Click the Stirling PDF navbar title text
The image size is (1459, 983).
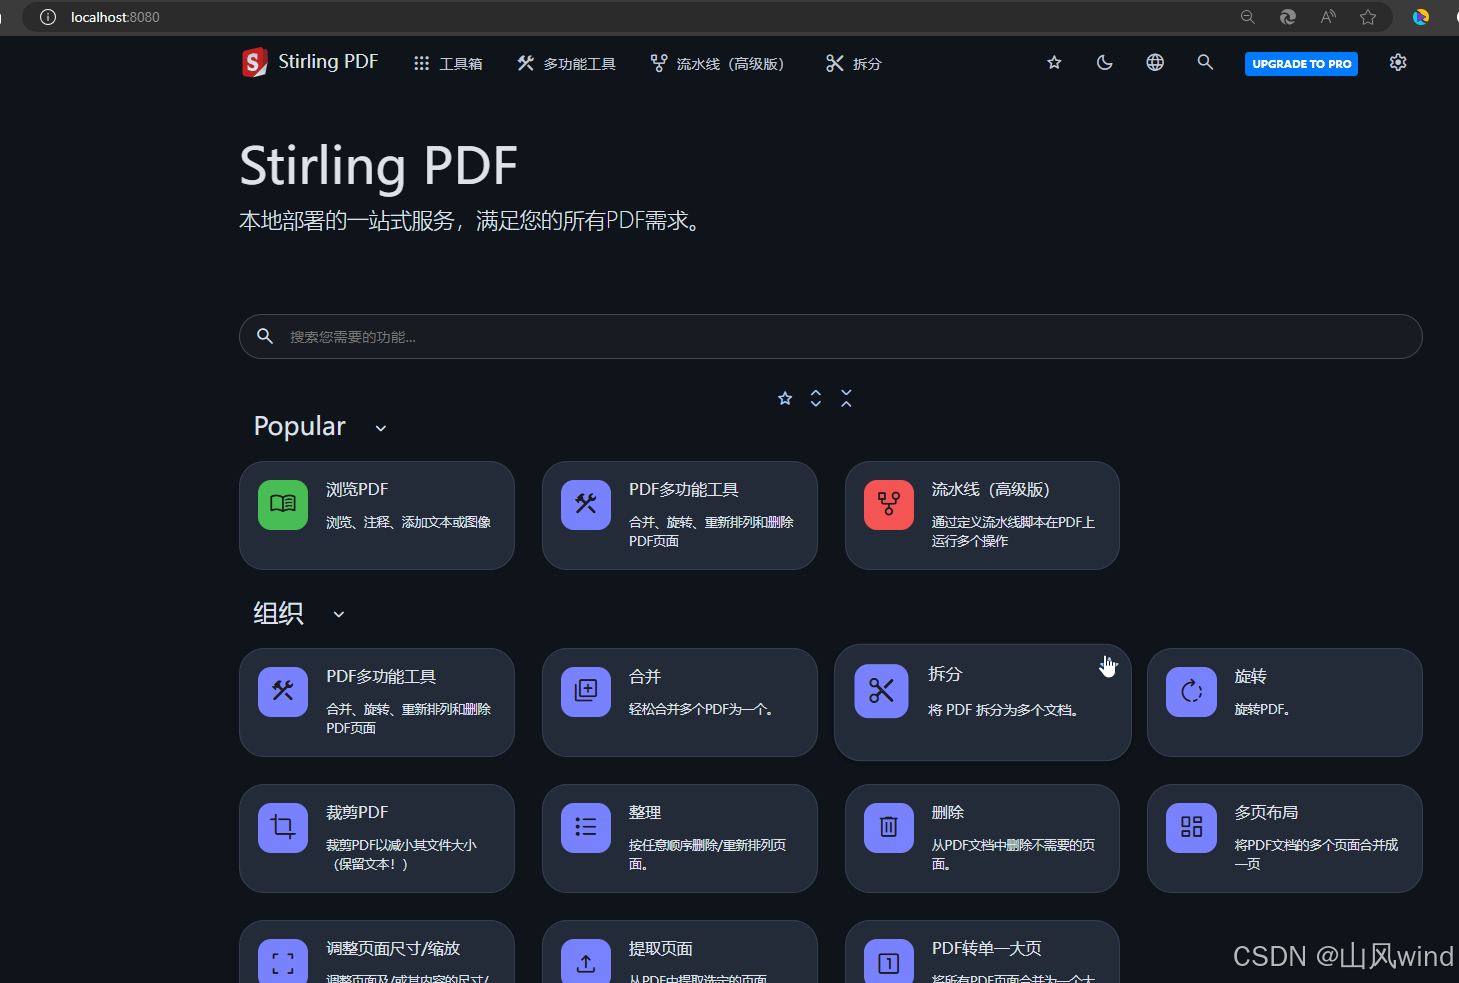[x=328, y=62]
